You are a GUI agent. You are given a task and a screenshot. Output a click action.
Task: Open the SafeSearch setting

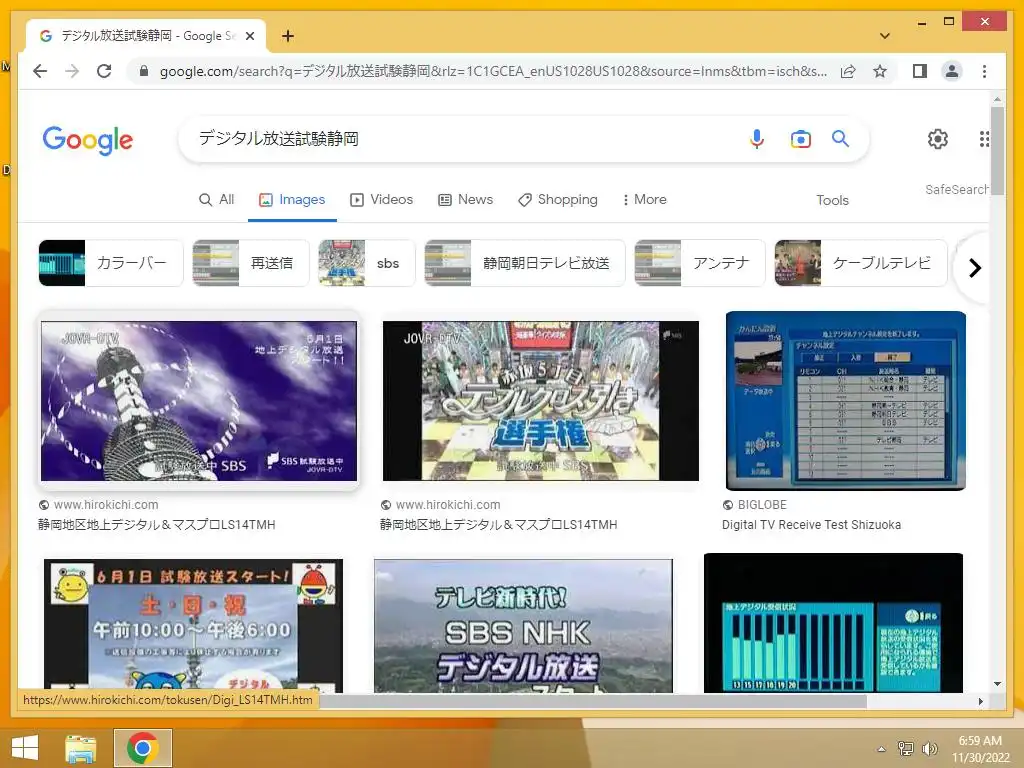coord(956,189)
